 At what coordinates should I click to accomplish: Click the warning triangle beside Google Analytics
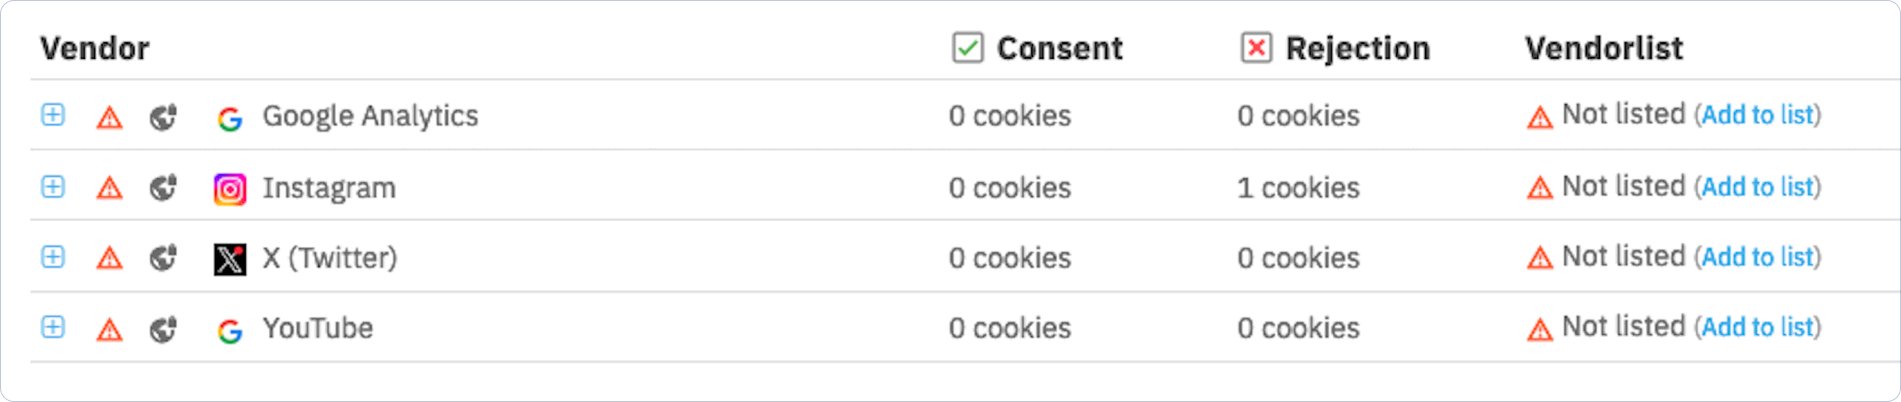(x=109, y=118)
